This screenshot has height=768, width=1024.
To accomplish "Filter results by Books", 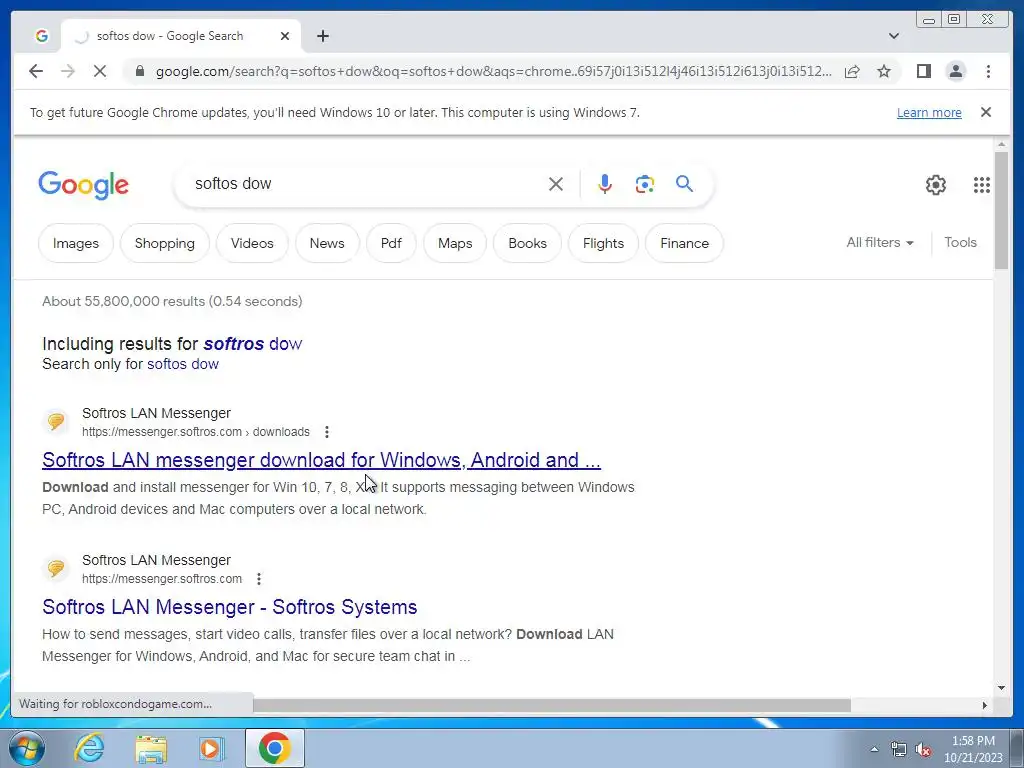I will (527, 243).
